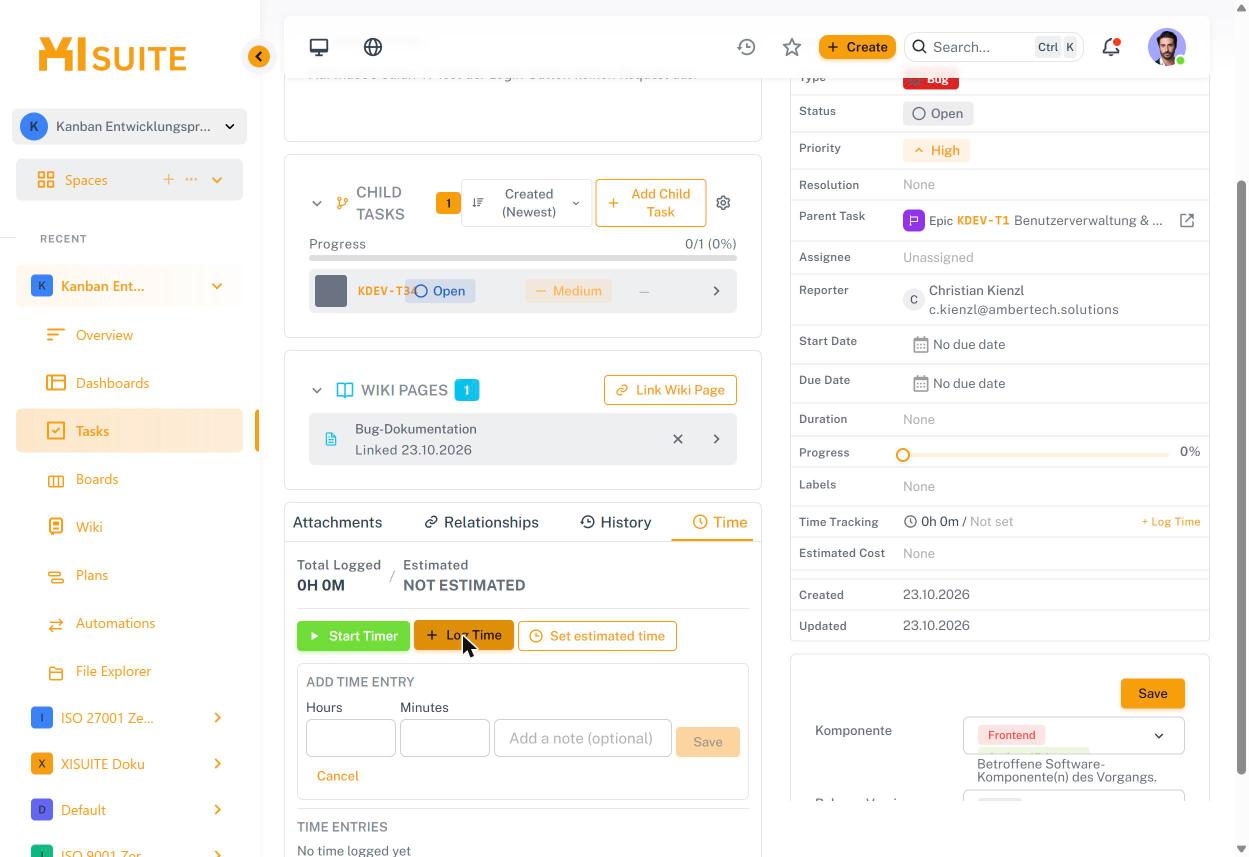Click the Progress slider handle
The width and height of the screenshot is (1249, 857).
point(903,455)
